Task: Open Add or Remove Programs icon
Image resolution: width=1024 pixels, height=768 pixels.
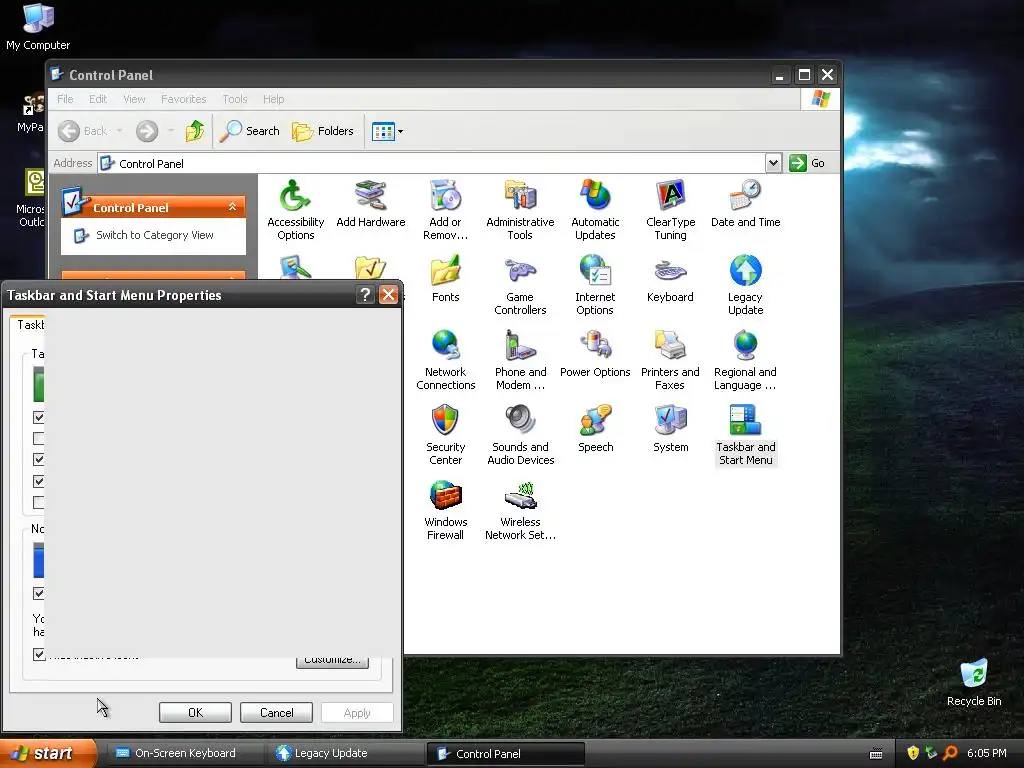Action: 445,210
